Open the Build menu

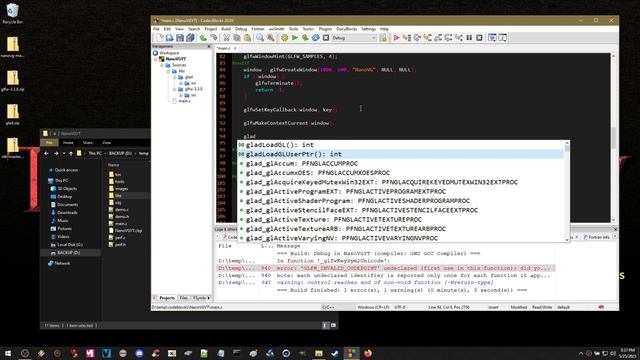(x=226, y=29)
